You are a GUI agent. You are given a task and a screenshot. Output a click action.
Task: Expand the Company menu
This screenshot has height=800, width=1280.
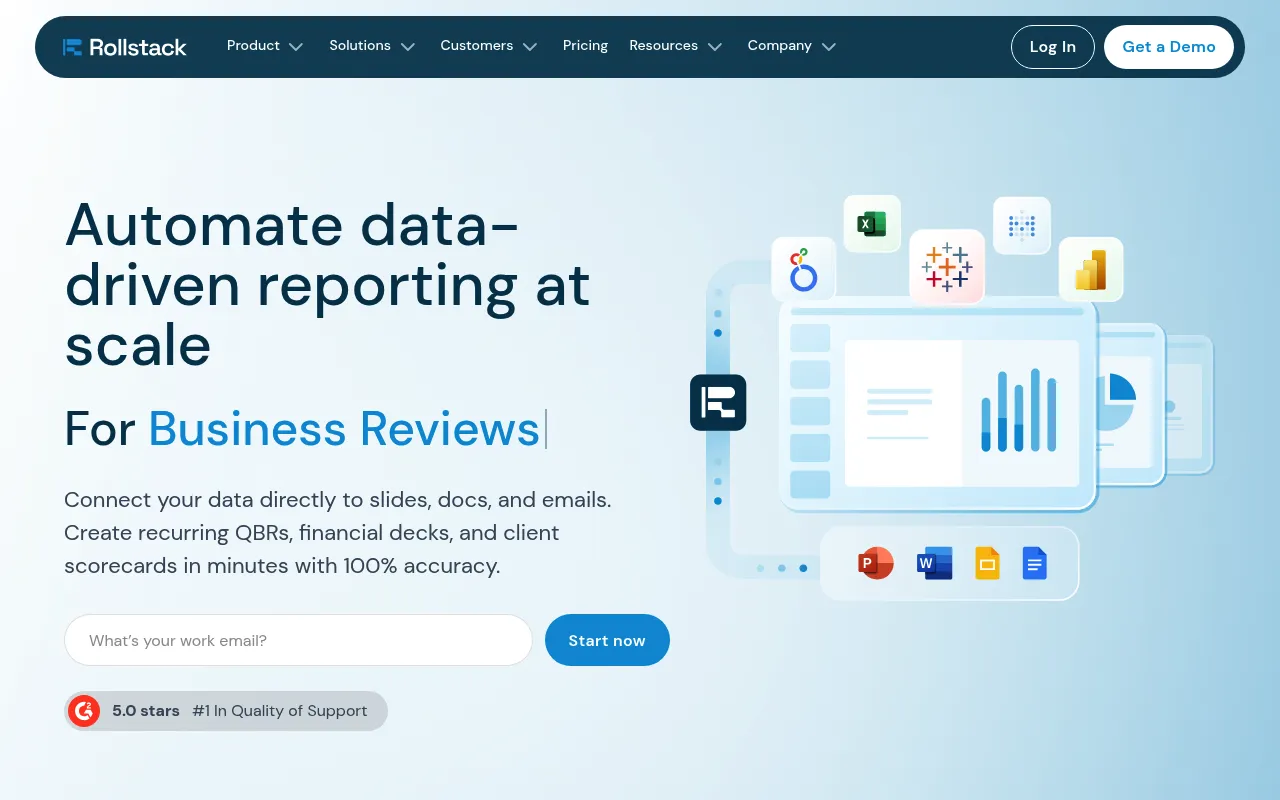792,46
